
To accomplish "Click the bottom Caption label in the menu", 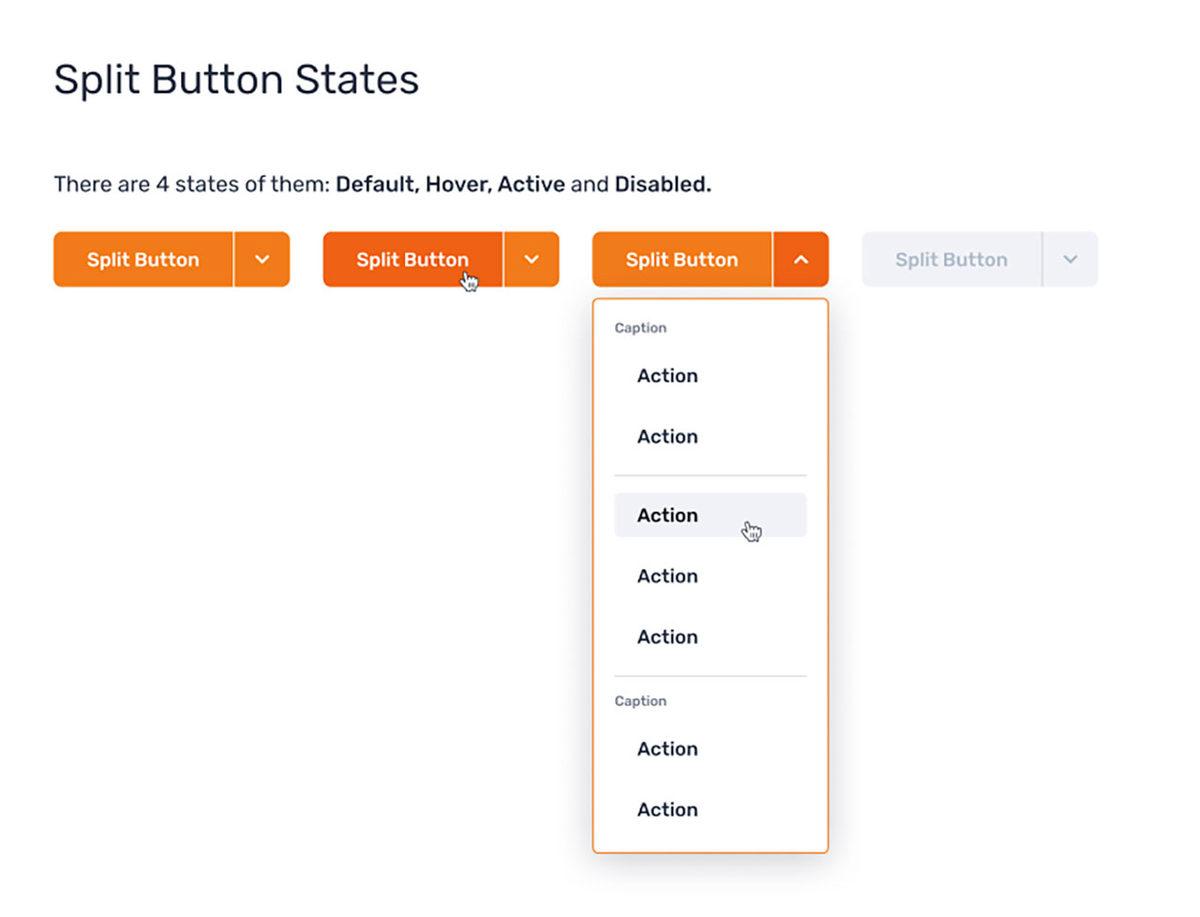I will [x=640, y=701].
